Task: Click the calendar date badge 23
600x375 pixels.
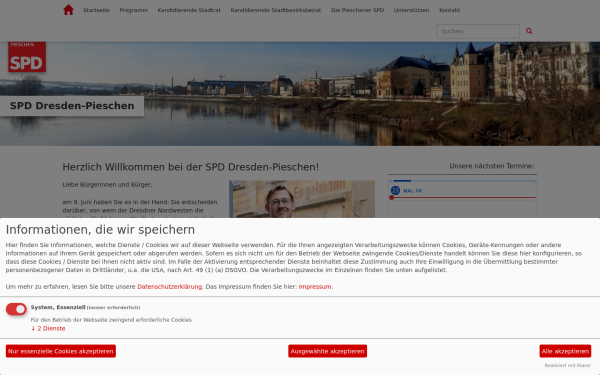Action: click(x=395, y=190)
